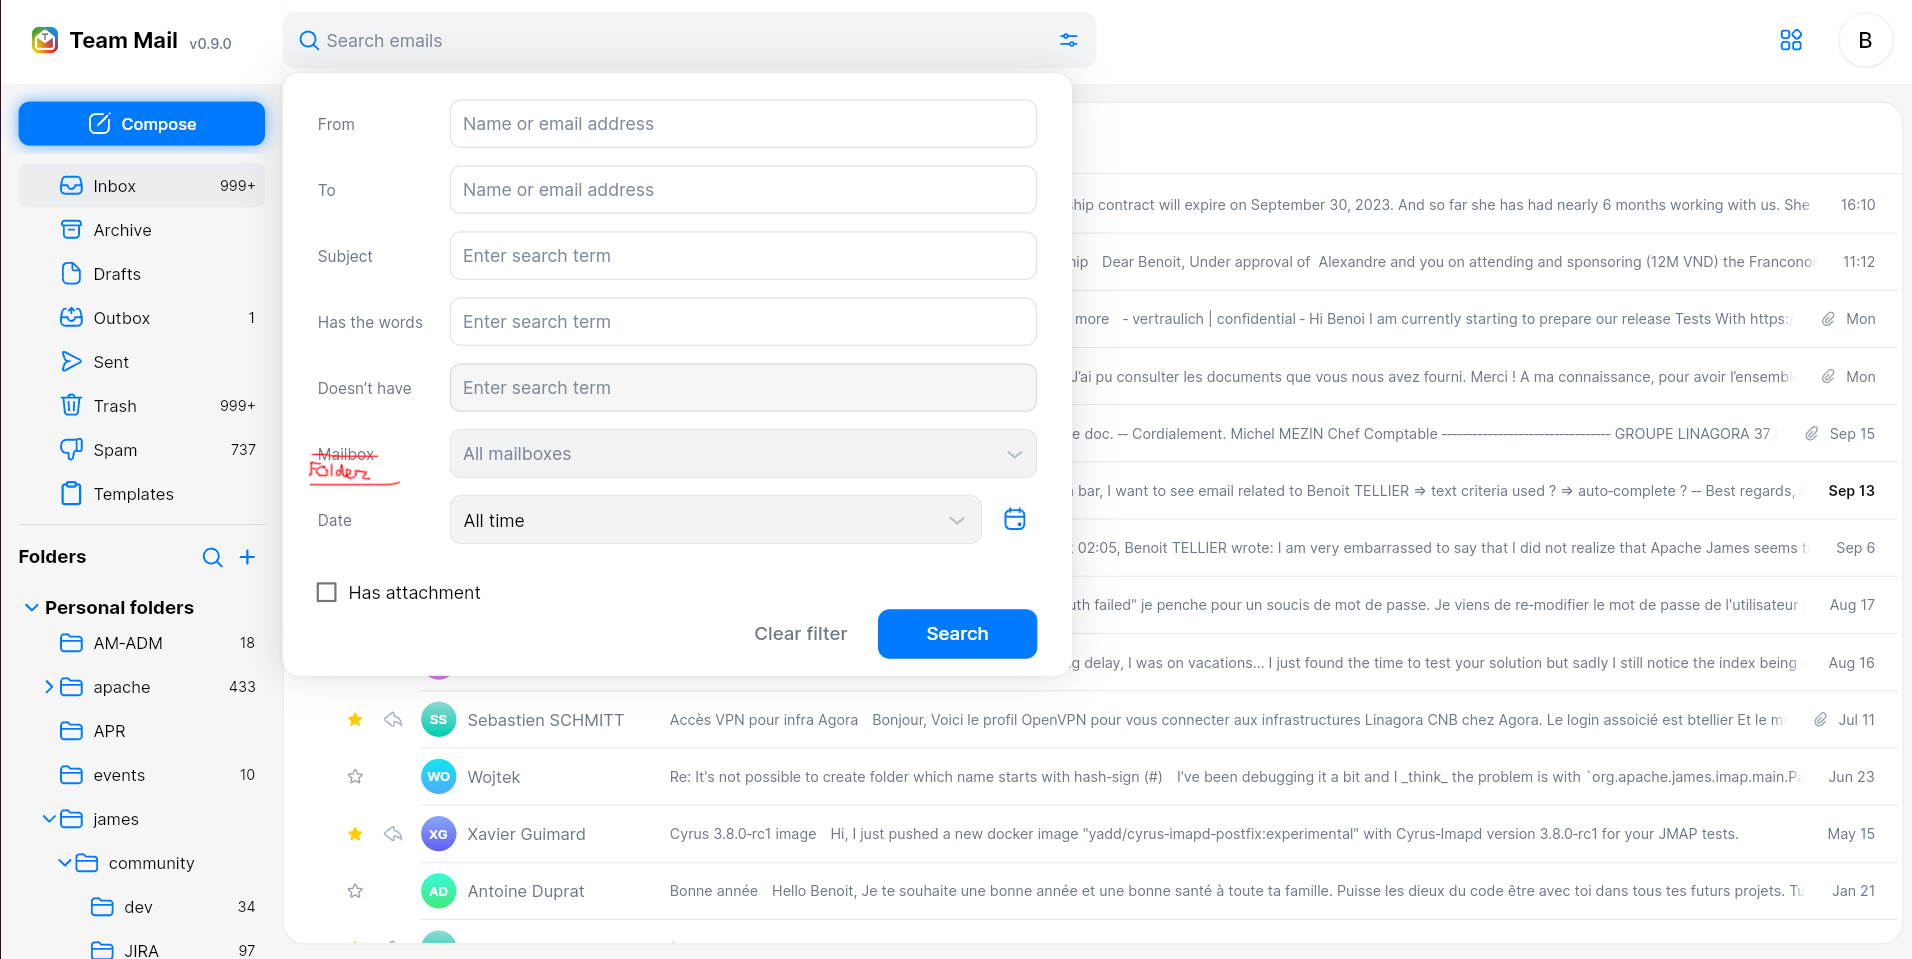Image resolution: width=1912 pixels, height=959 pixels.
Task: Select the Sent paper-plane icon
Action: [x=71, y=361]
